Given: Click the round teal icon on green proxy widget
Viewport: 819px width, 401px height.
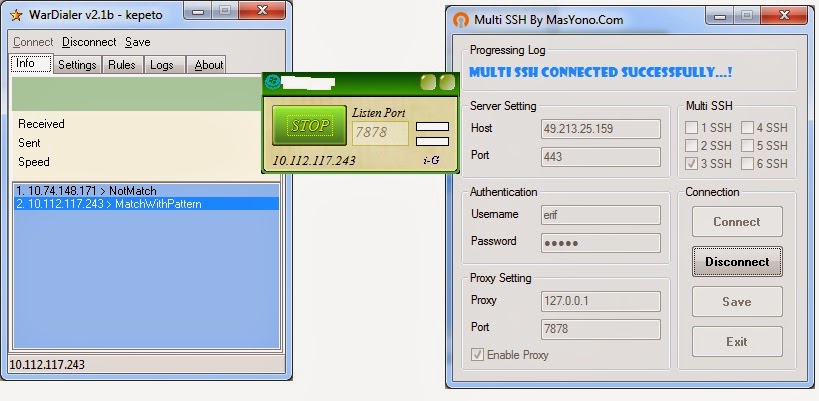Looking at the screenshot, I should tap(272, 82).
